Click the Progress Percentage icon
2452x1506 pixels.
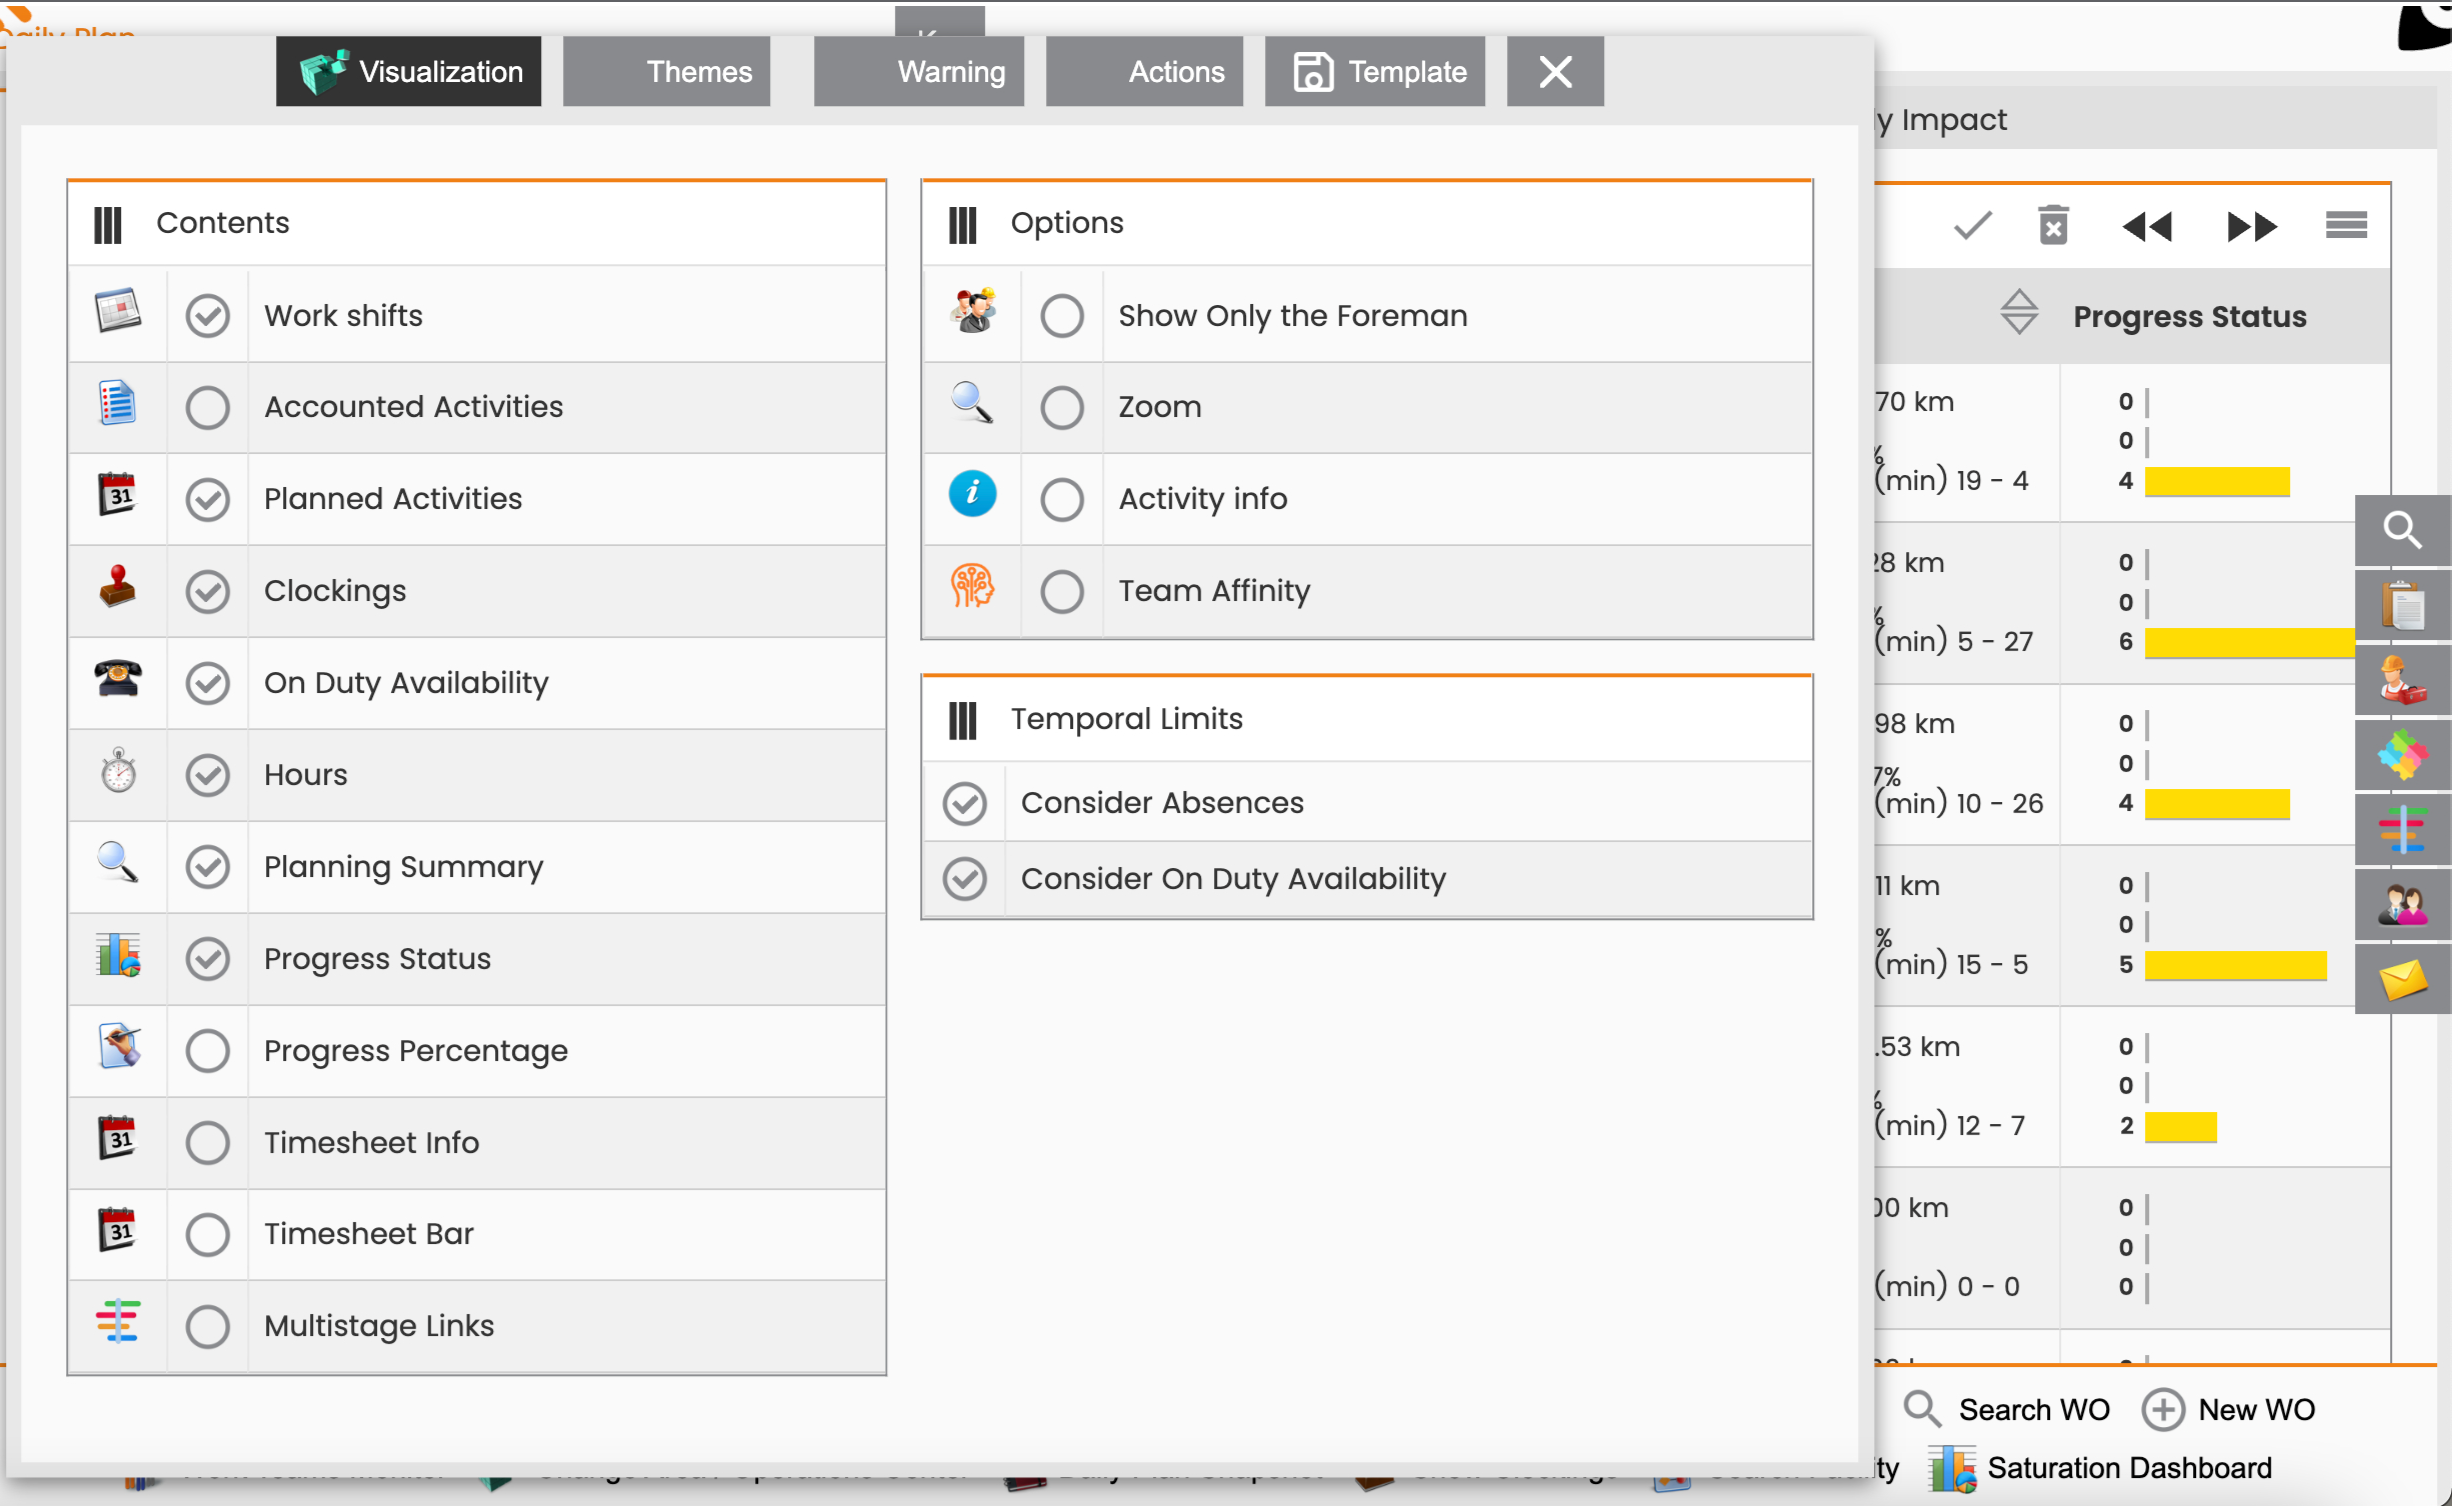click(118, 1048)
